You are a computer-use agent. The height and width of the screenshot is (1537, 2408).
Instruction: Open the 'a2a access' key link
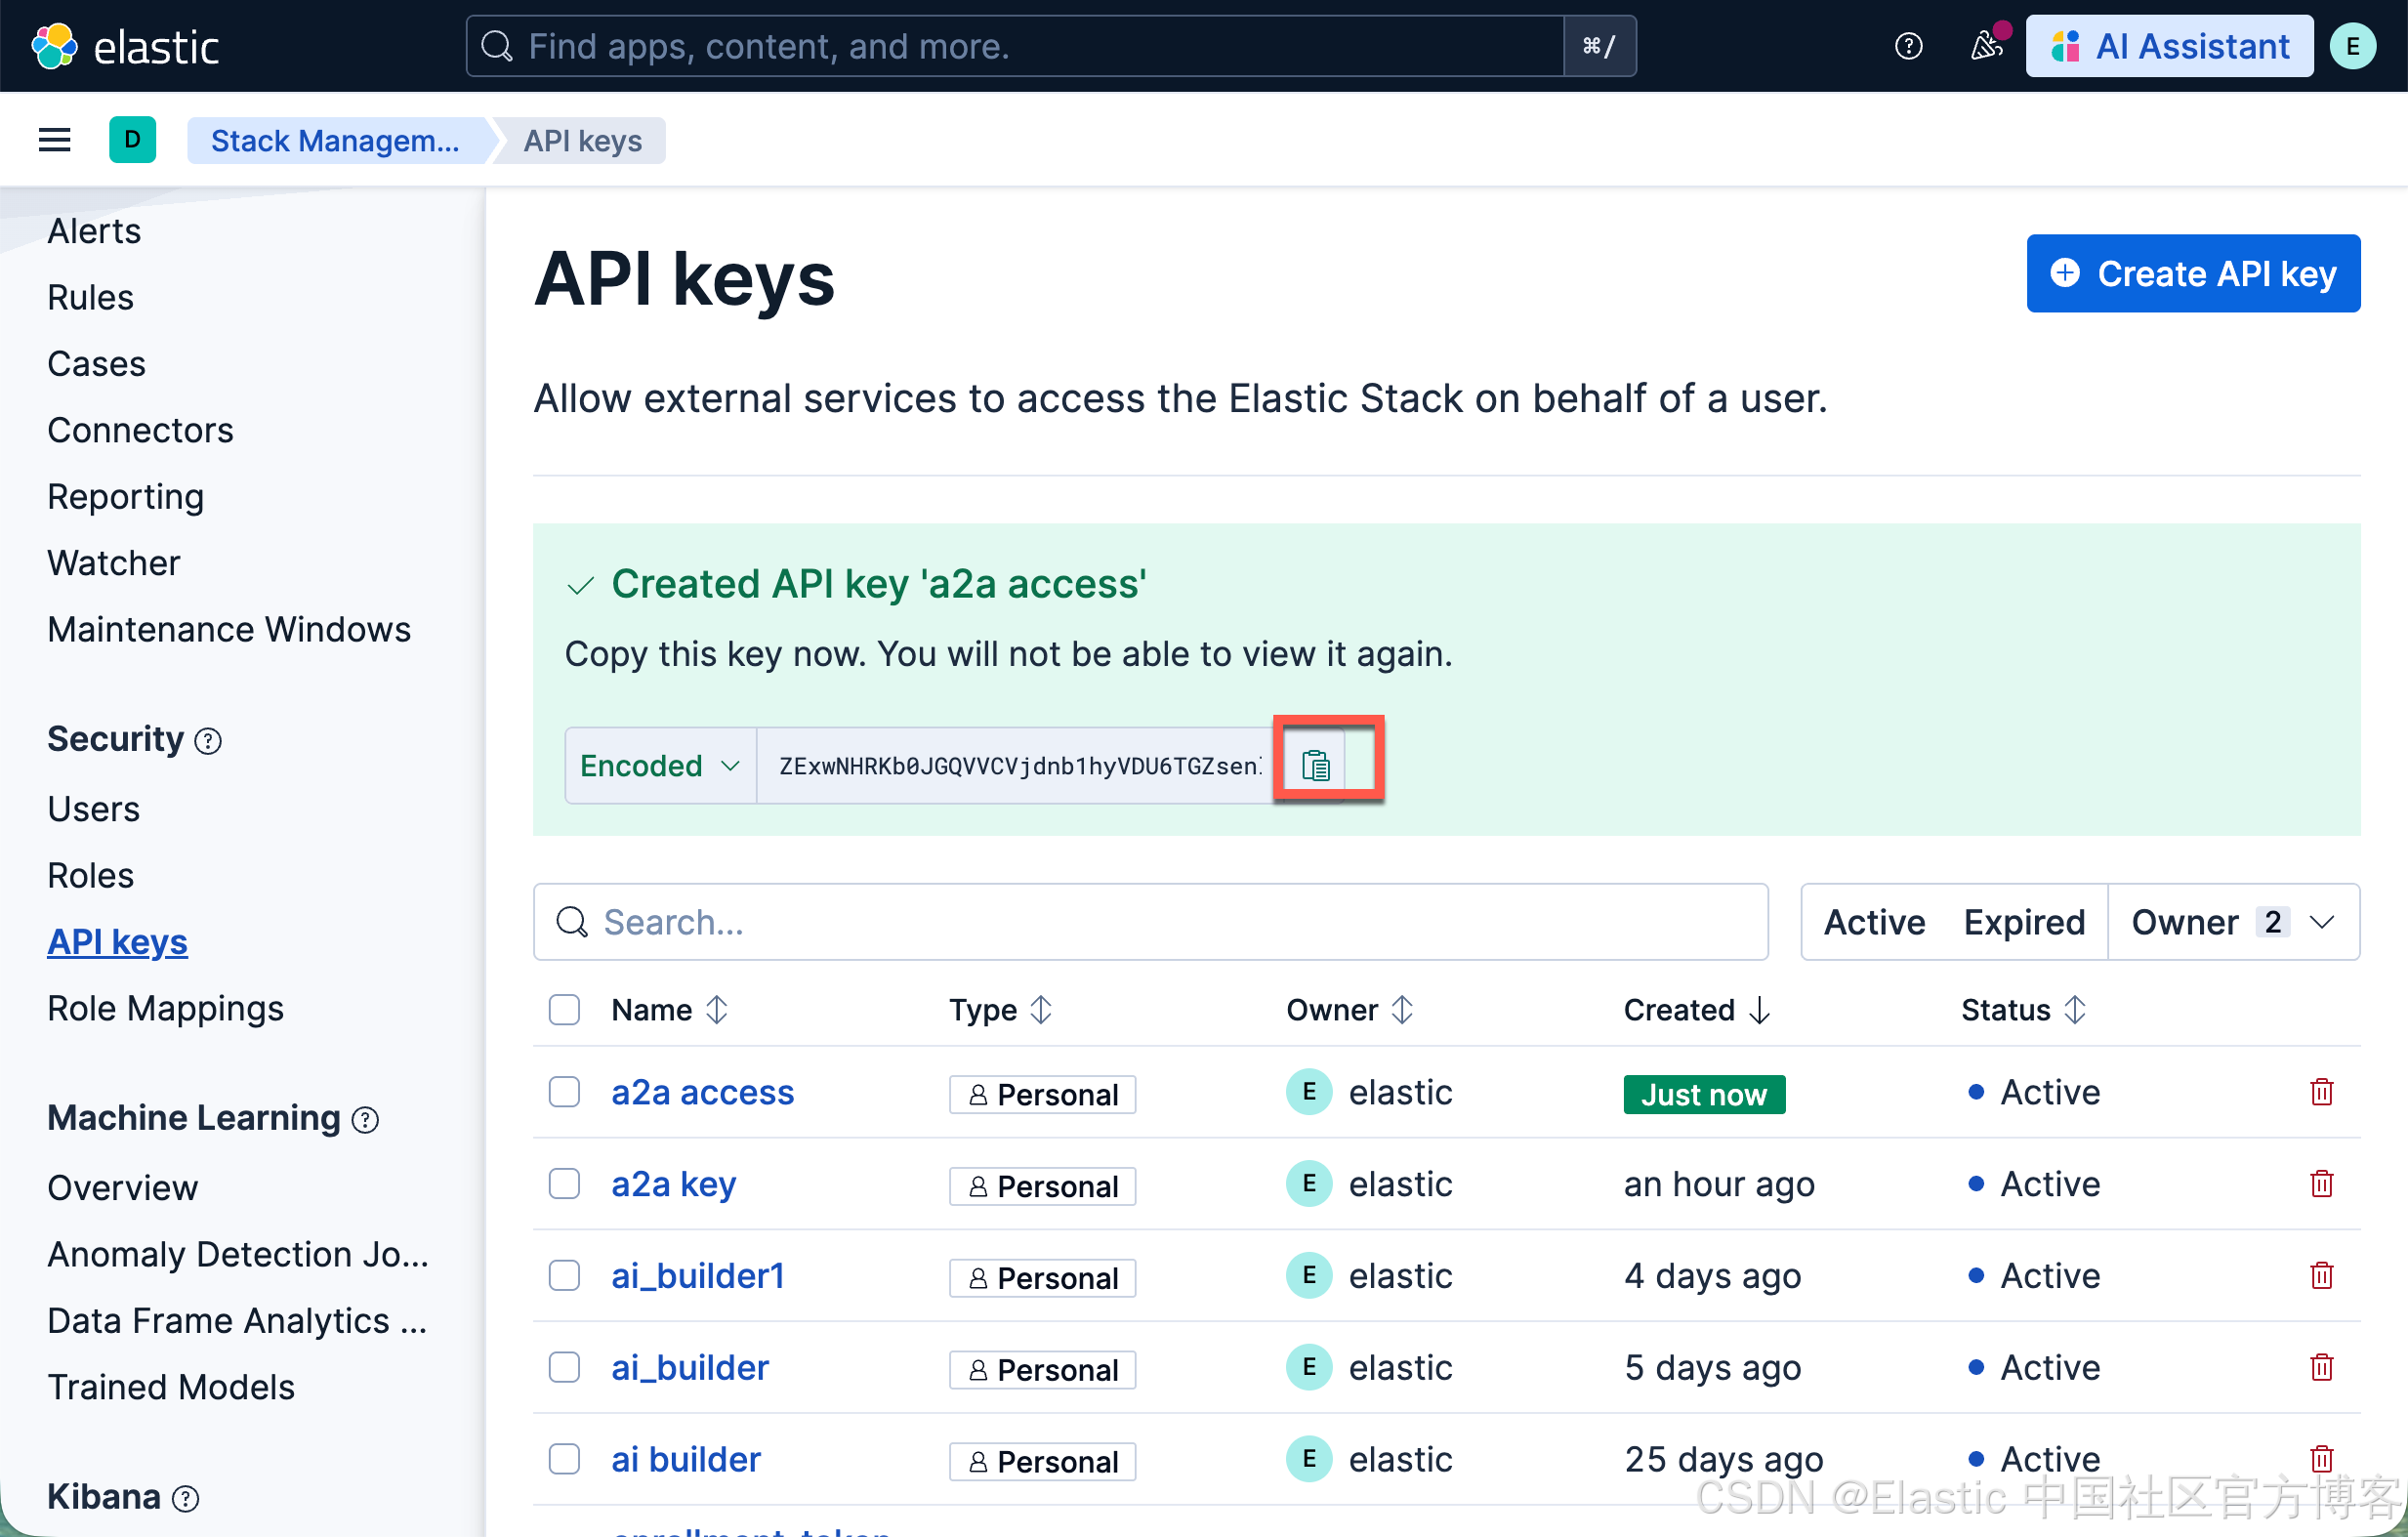pyautogui.click(x=702, y=1092)
